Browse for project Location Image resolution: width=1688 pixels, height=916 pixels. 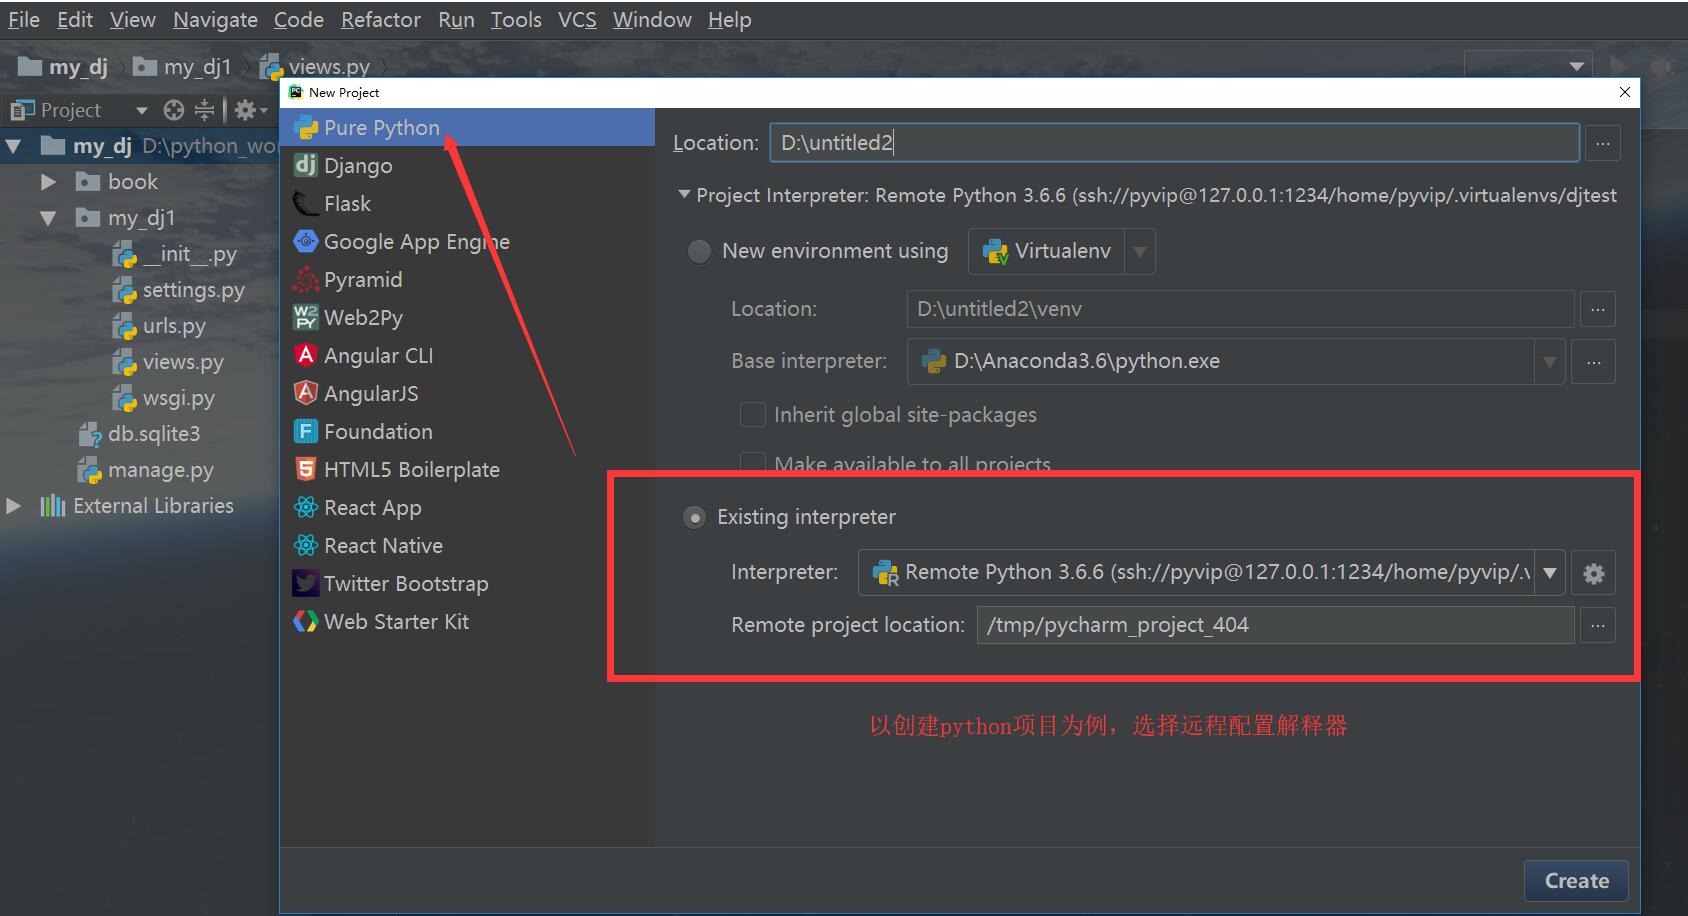point(1603,143)
